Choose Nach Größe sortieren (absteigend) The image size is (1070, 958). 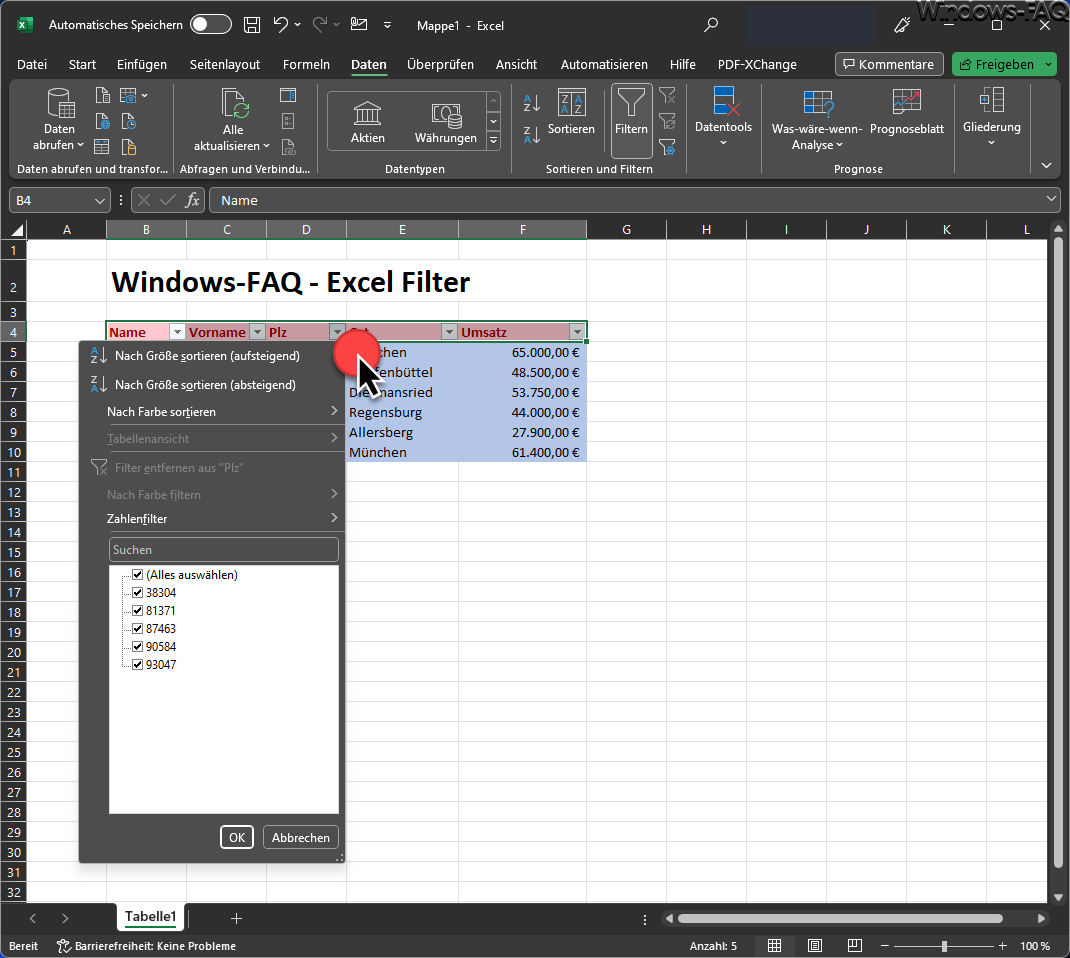pyautogui.click(x=213, y=385)
